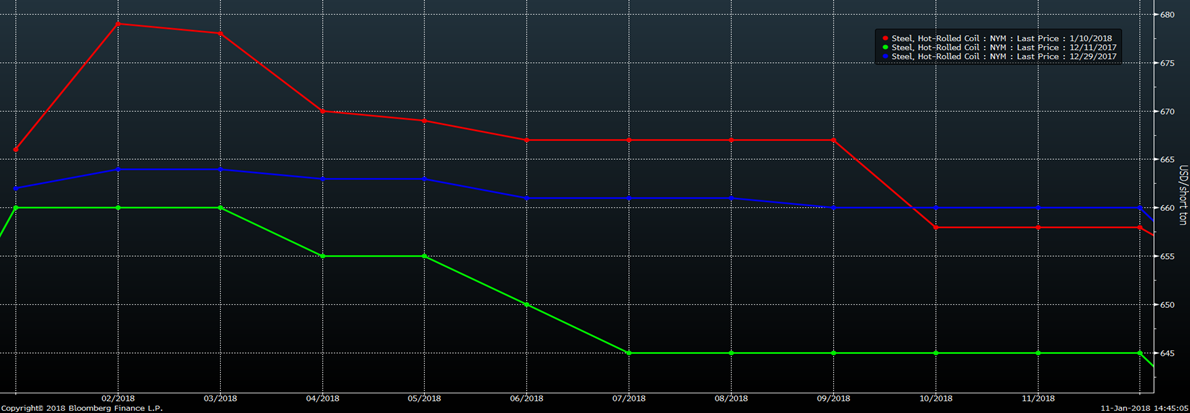Image resolution: width=1190 pixels, height=413 pixels.
Task: Click the red line's peak point at 02/2018
Action: 118,23
